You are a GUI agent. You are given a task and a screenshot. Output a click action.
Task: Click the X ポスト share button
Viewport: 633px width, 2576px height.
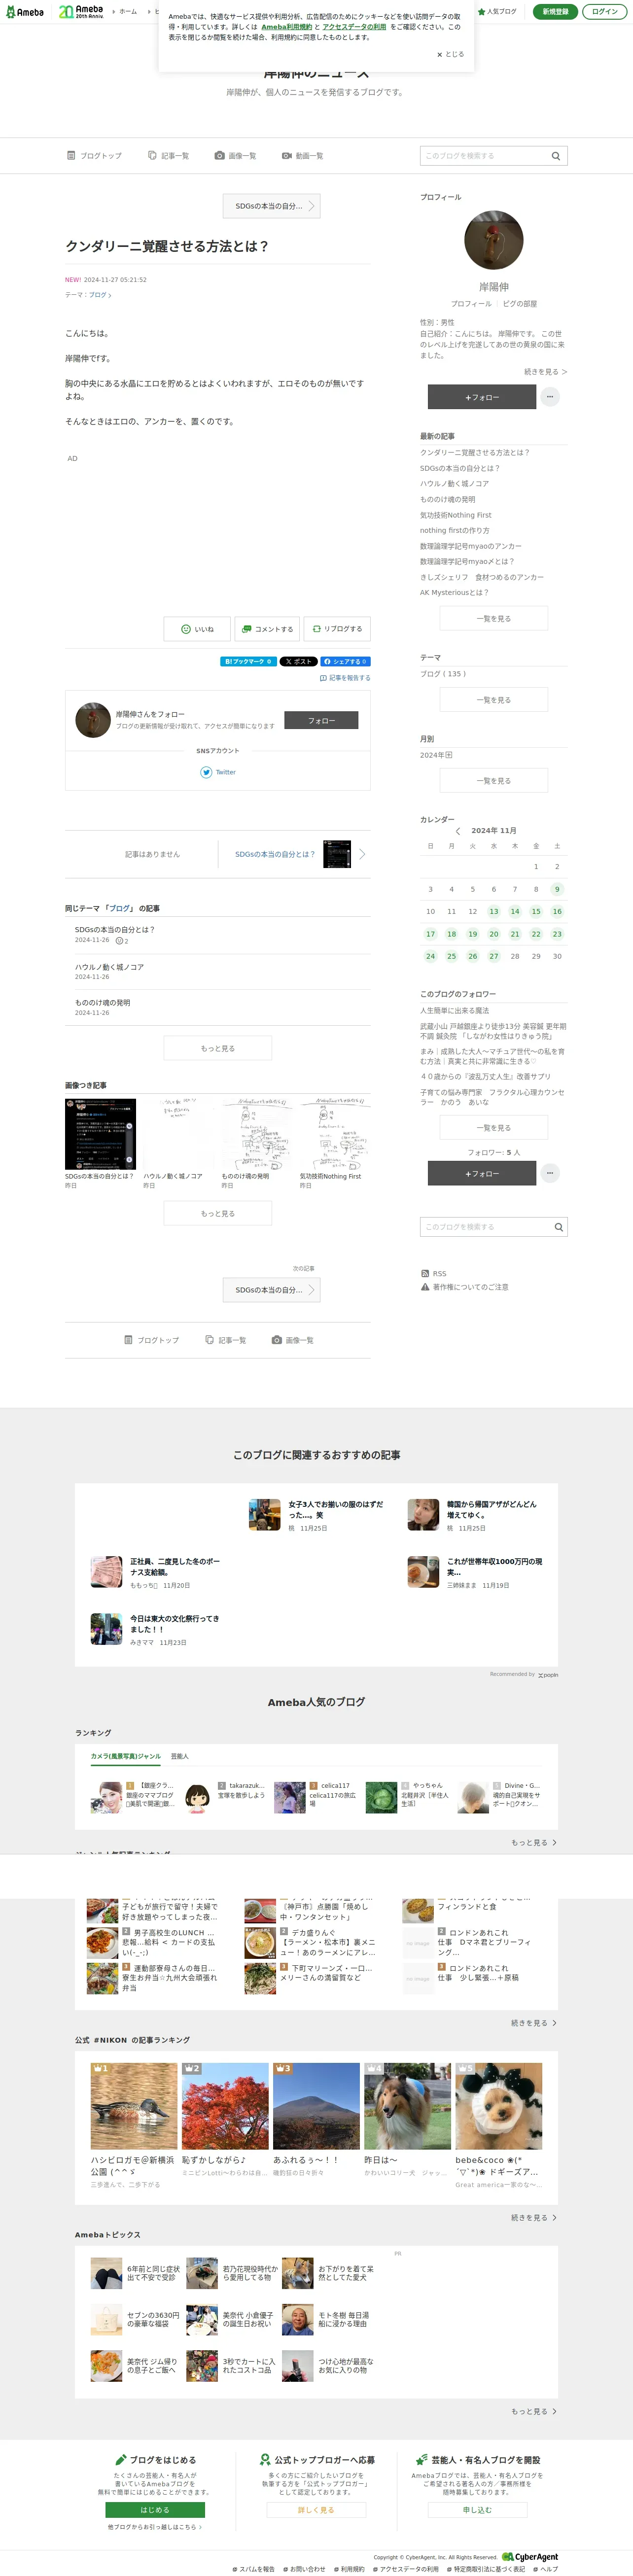tap(299, 662)
